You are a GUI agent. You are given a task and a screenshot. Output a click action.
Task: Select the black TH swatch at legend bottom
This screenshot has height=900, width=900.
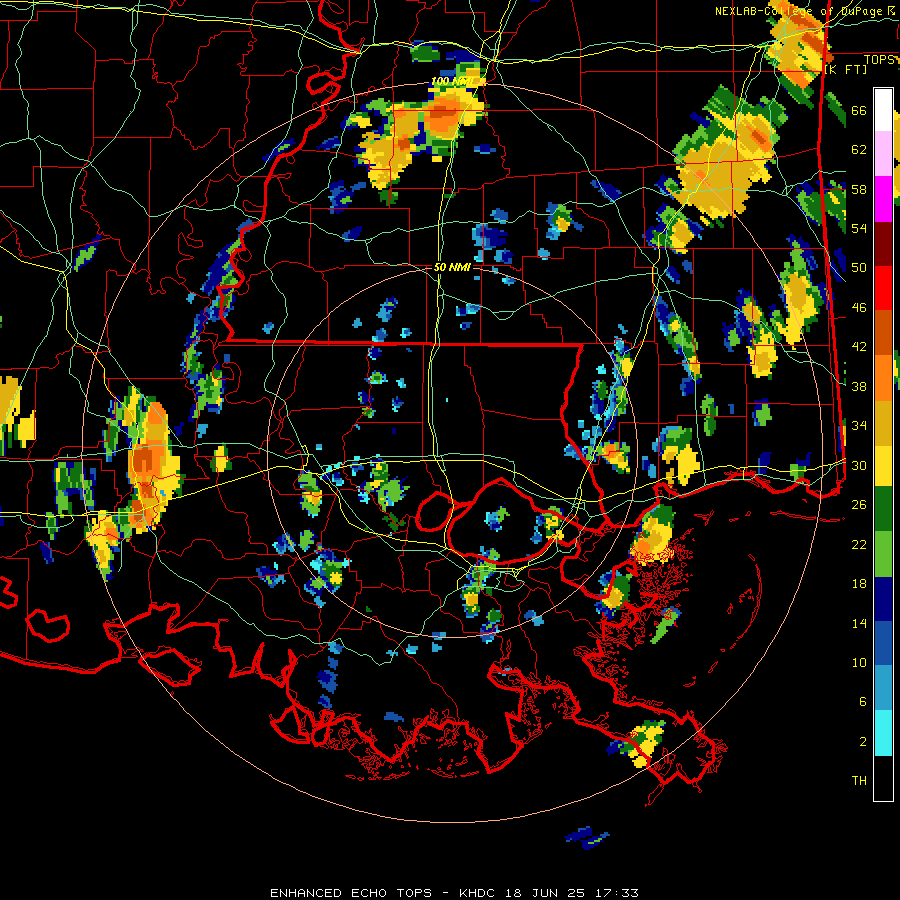883,778
